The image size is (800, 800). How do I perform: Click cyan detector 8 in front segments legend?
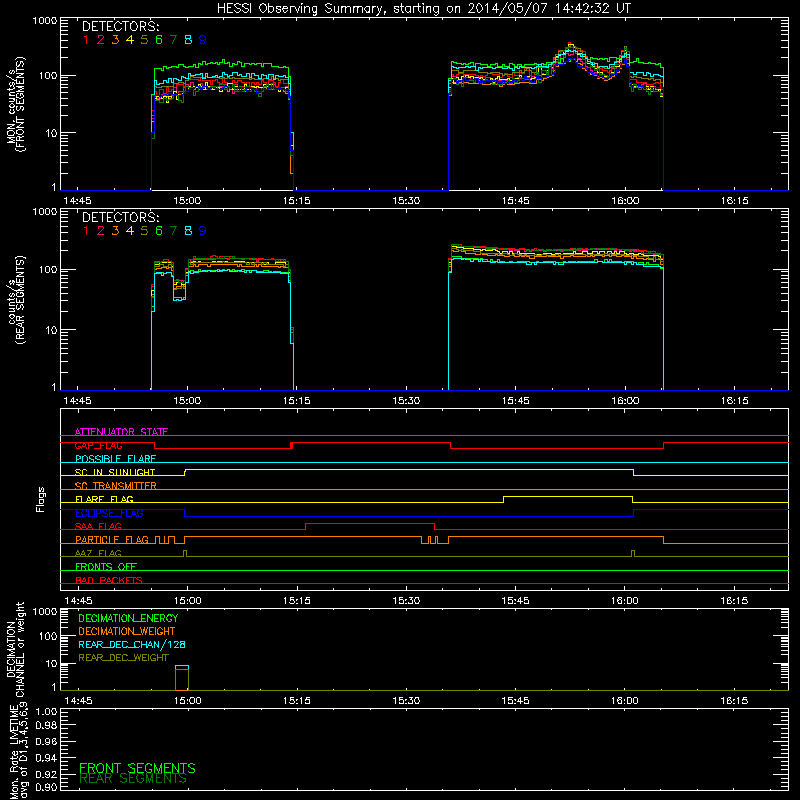188,40
